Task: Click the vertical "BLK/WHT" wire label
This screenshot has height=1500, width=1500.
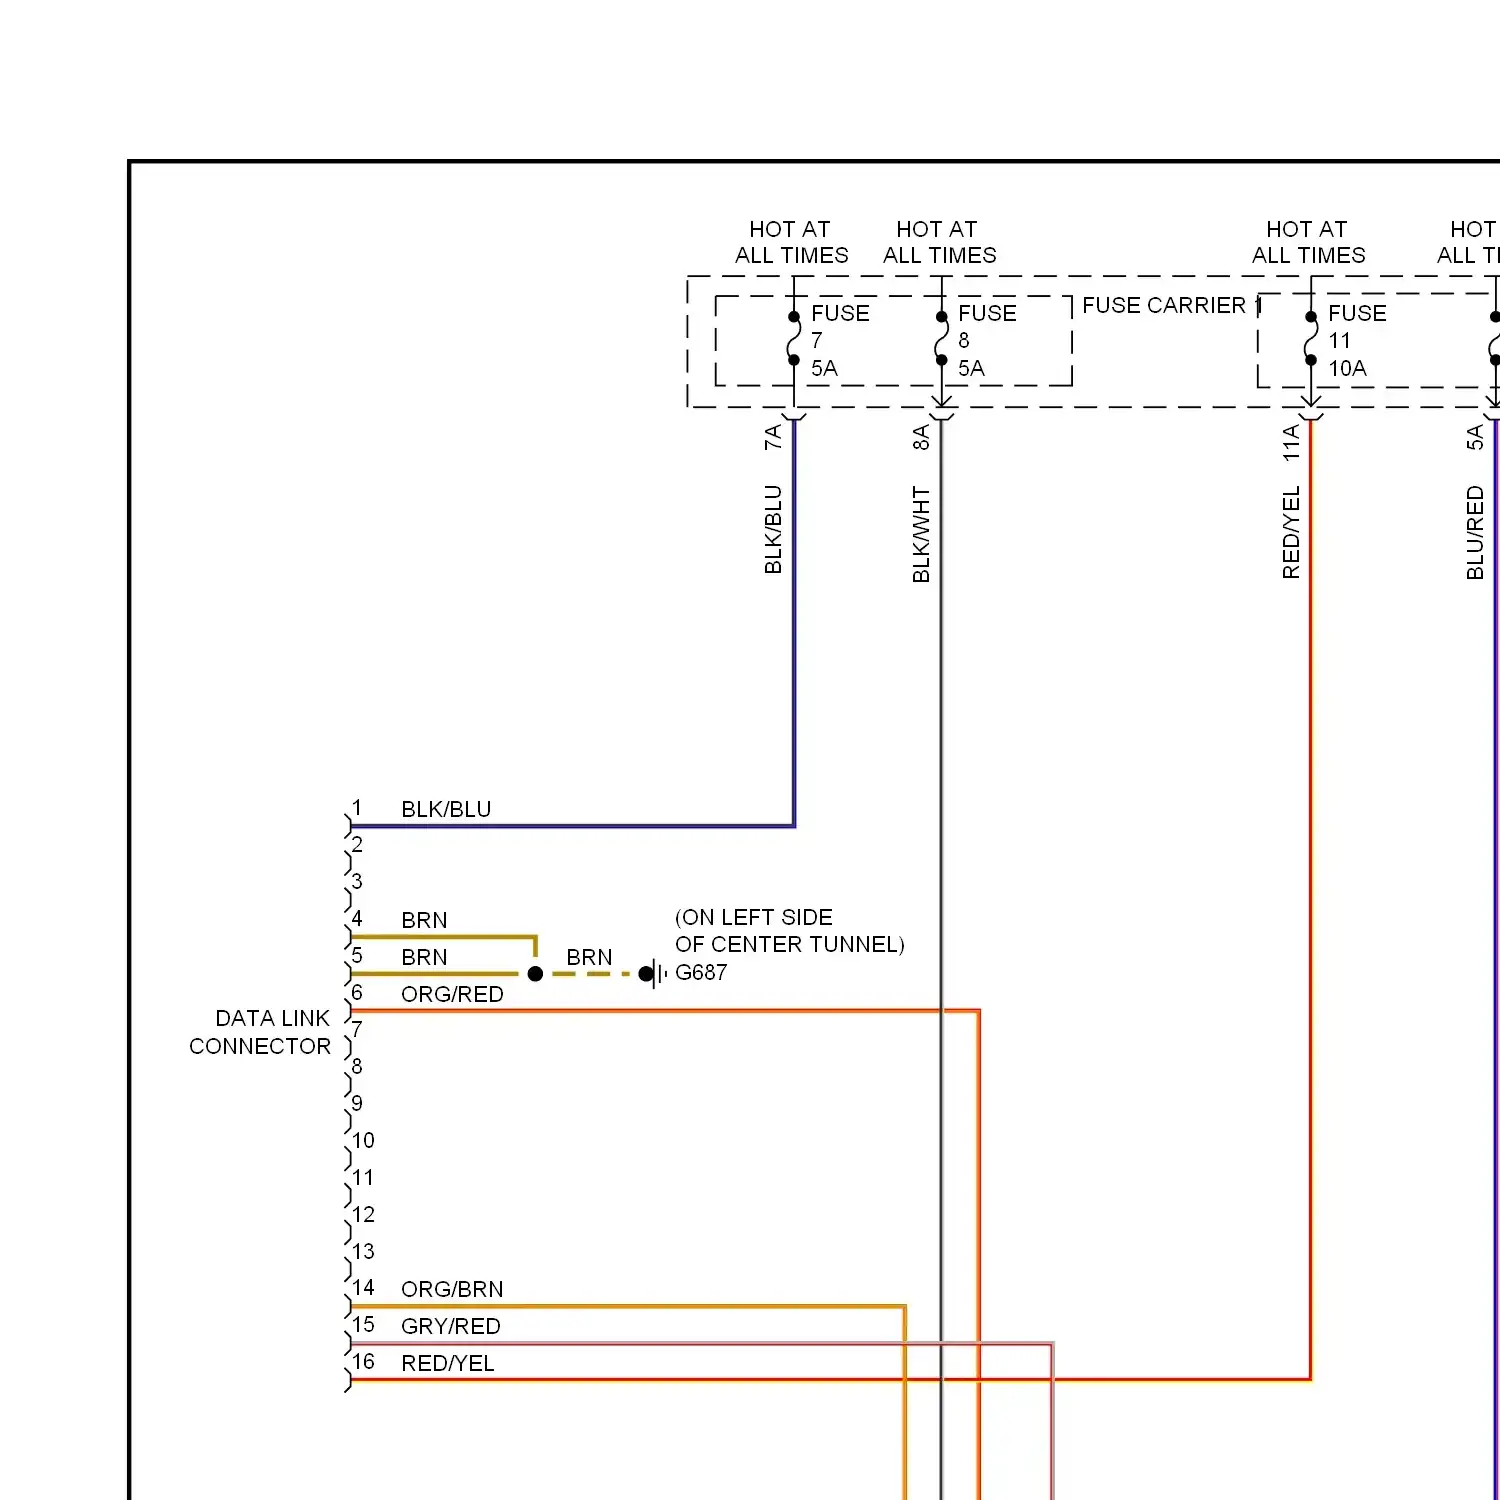Action: click(921, 535)
